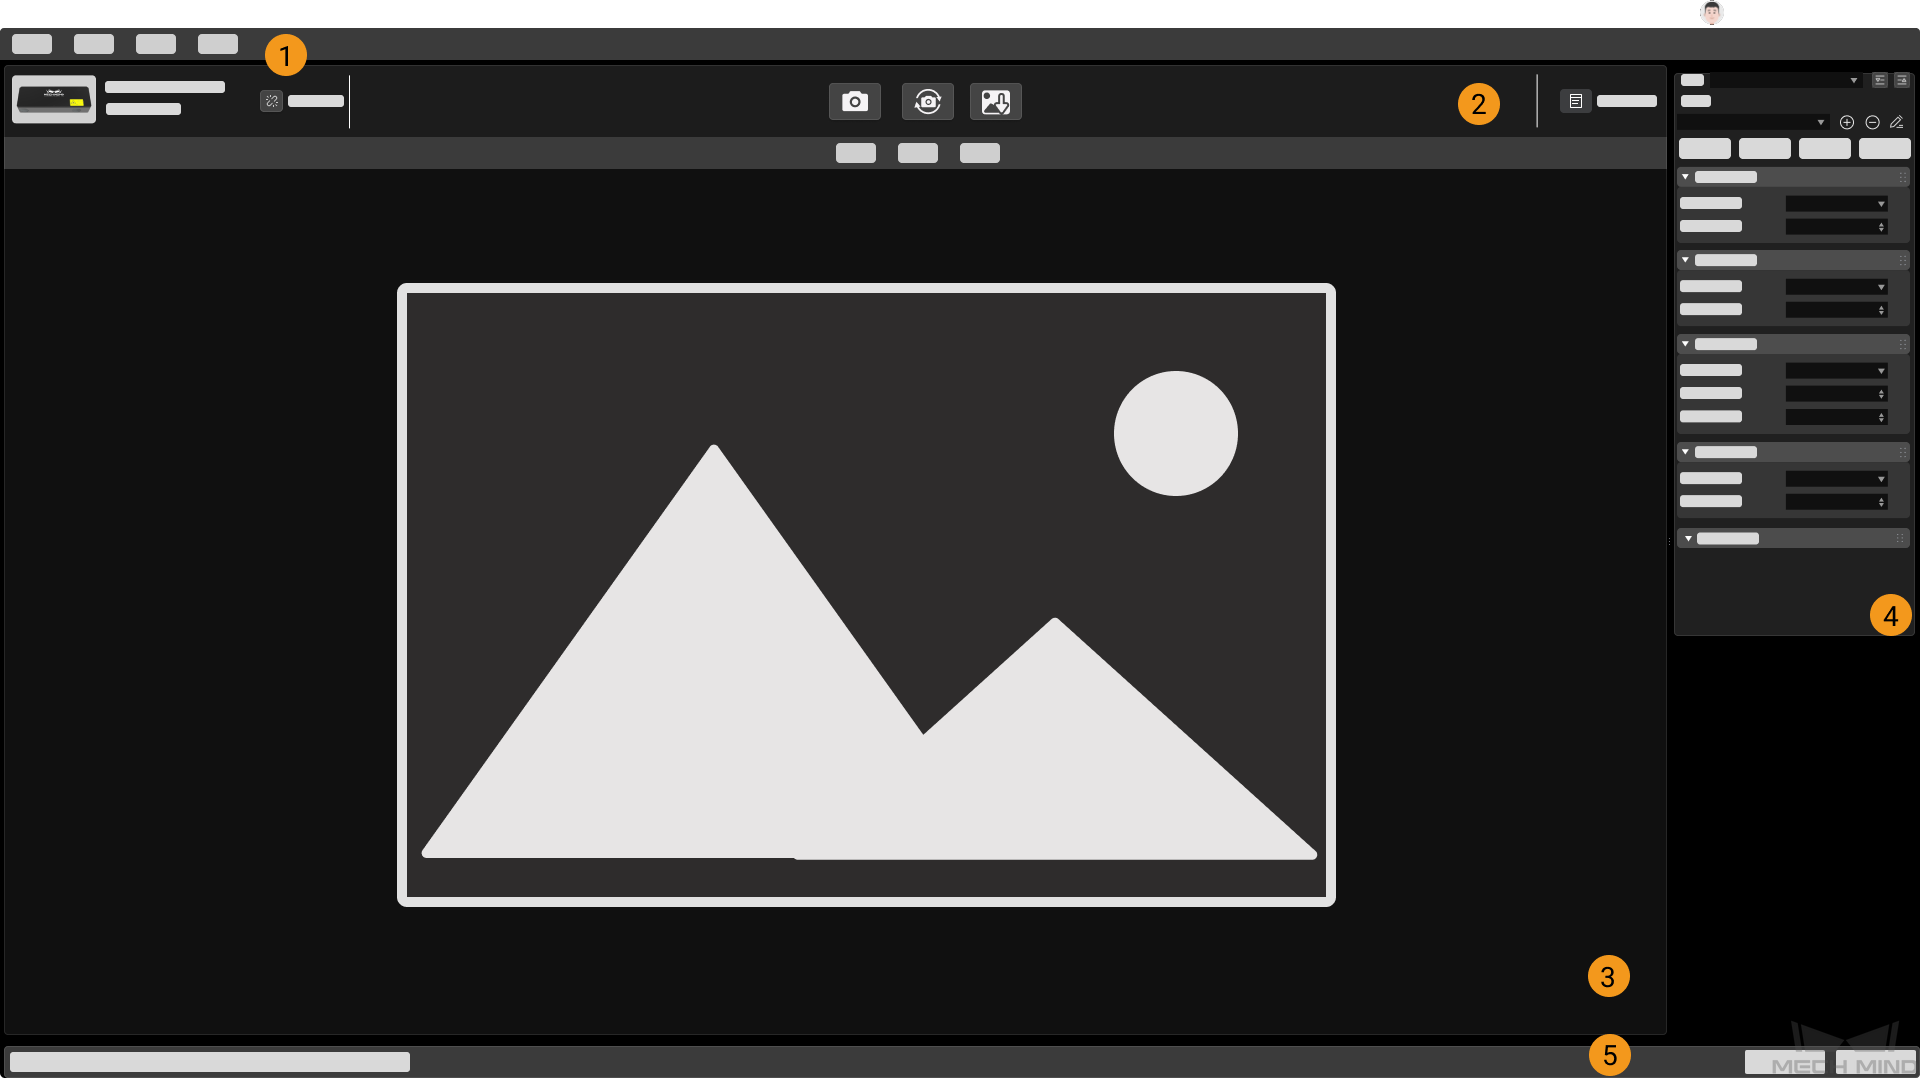
Task: Click the dotted grip of the first parameter section
Action: click(1902, 177)
